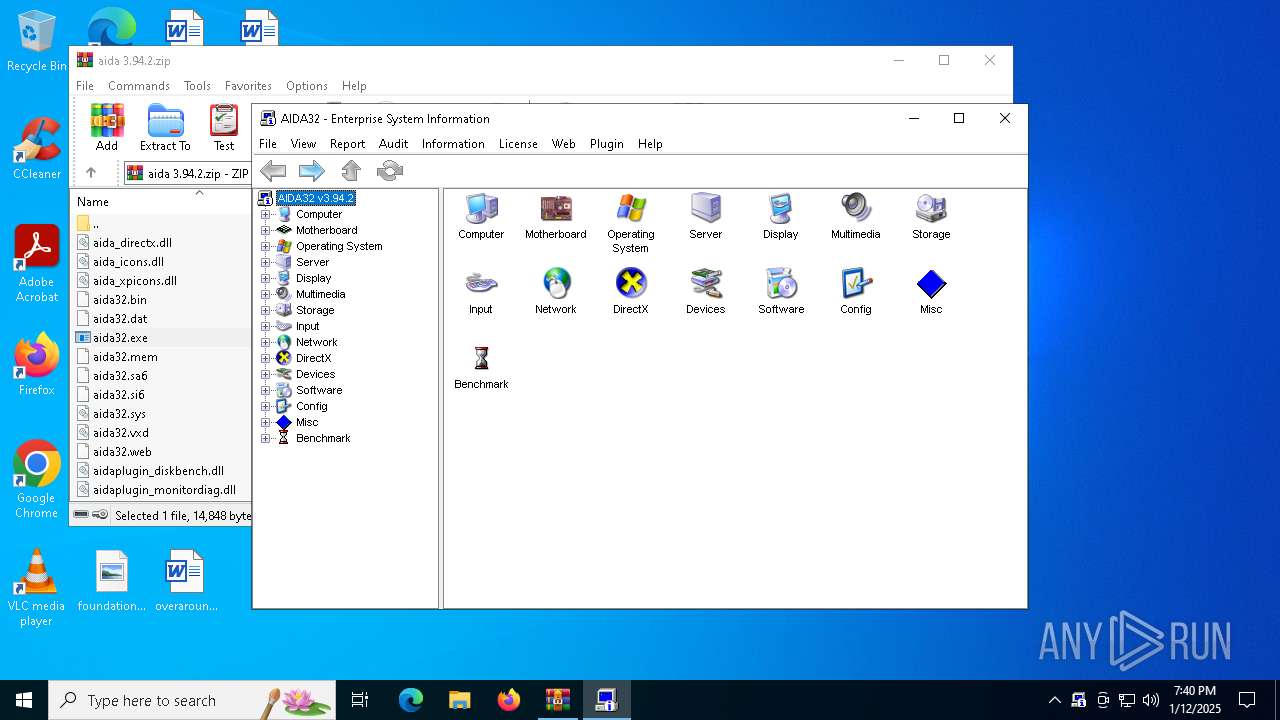Screen dimensions: 1280x720
Task: Open the AIDA32 License menu
Action: pyautogui.click(x=518, y=144)
